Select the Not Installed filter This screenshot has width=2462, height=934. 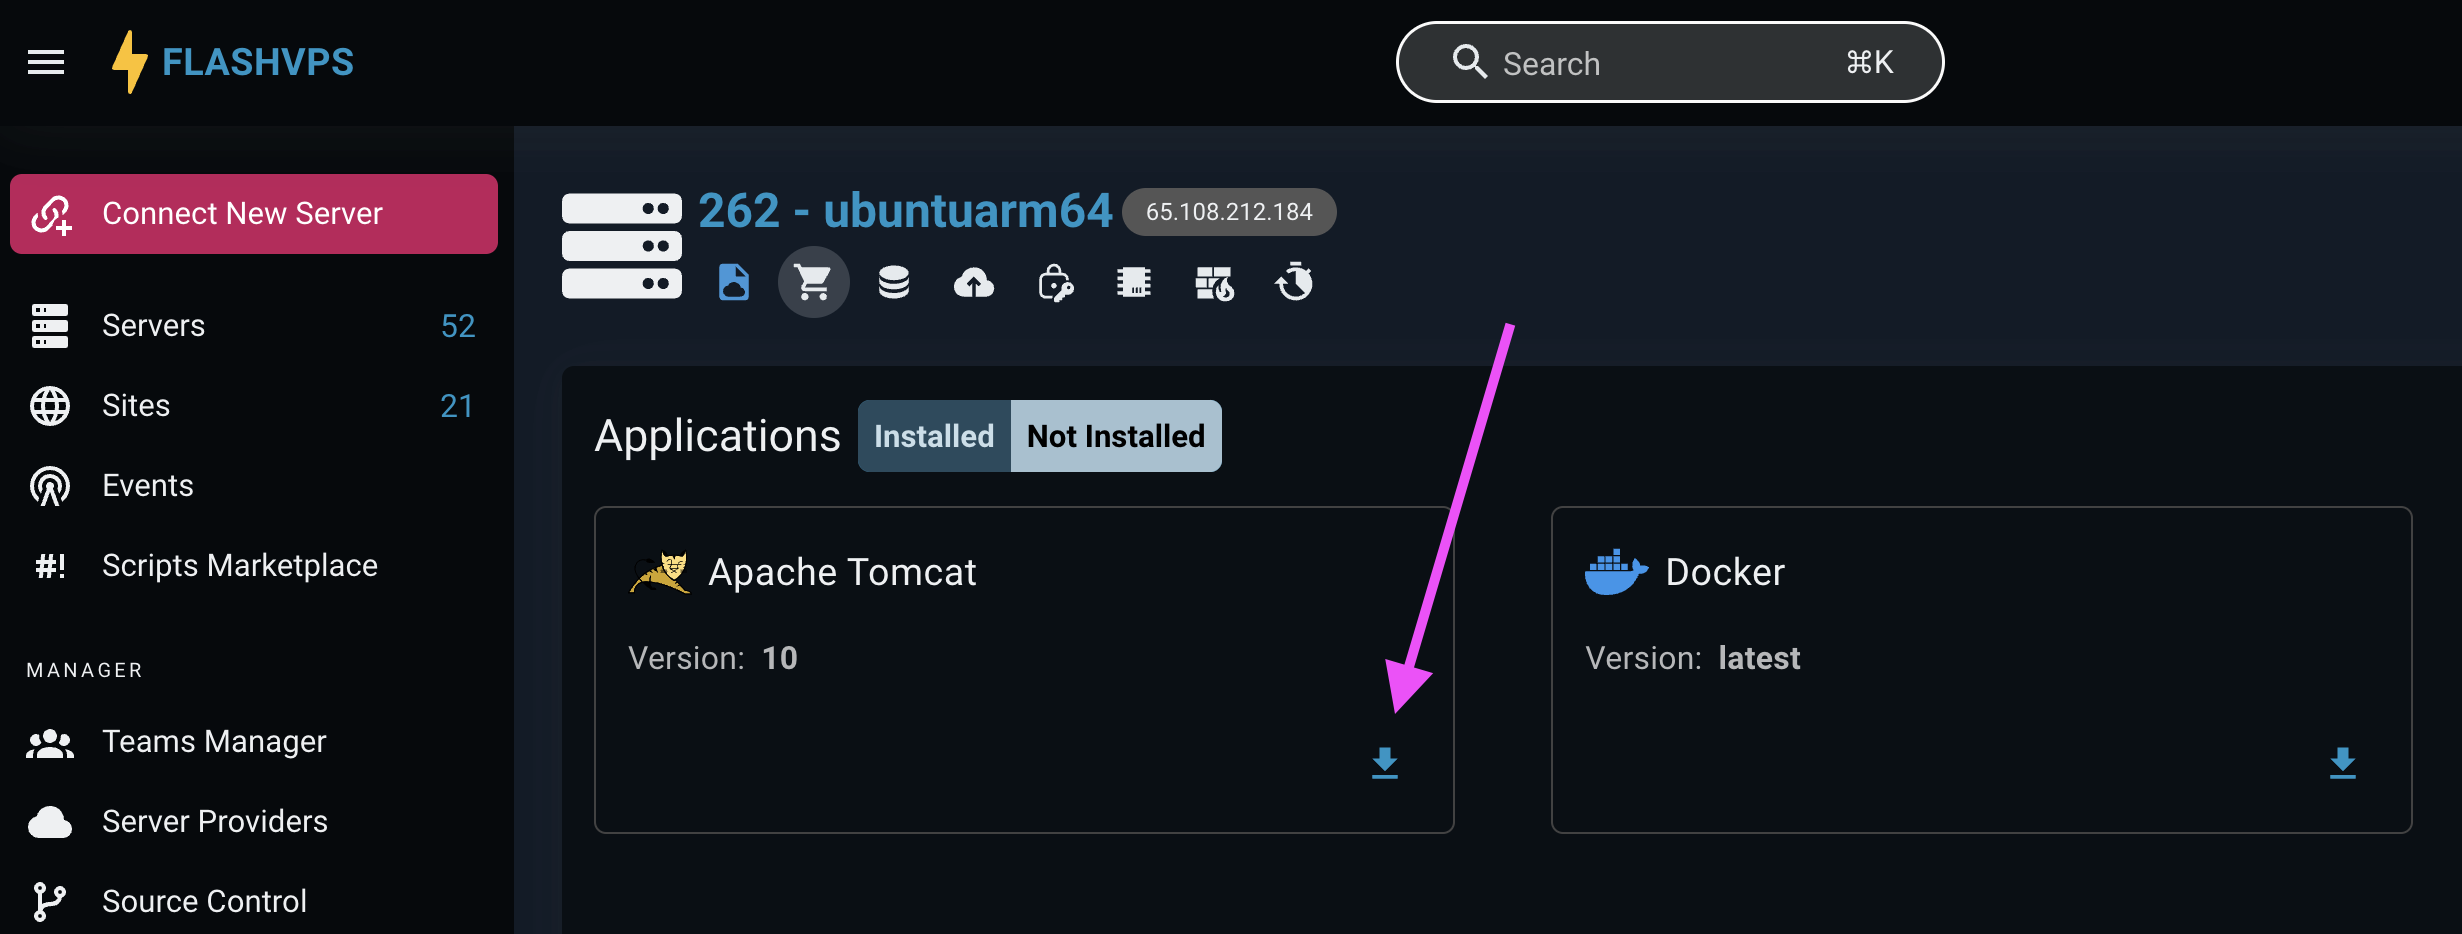[1116, 436]
